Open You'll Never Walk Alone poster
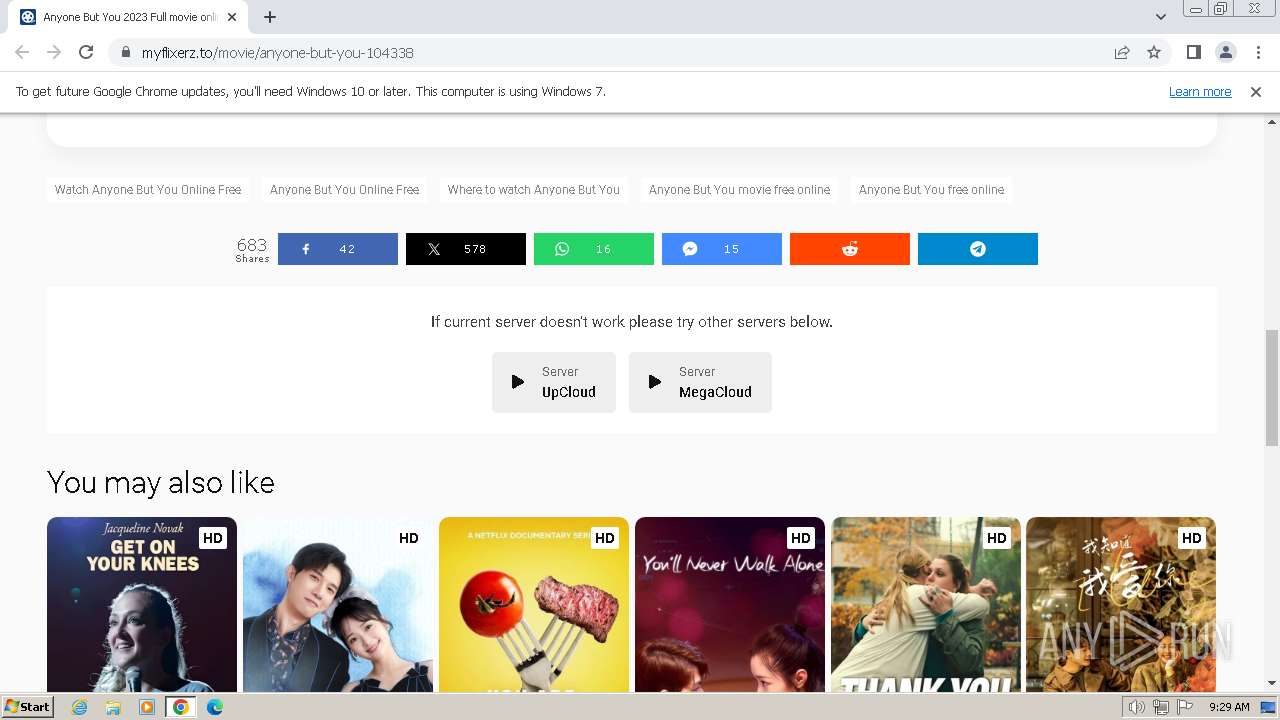Image resolution: width=1280 pixels, height=720 pixels. [730, 604]
